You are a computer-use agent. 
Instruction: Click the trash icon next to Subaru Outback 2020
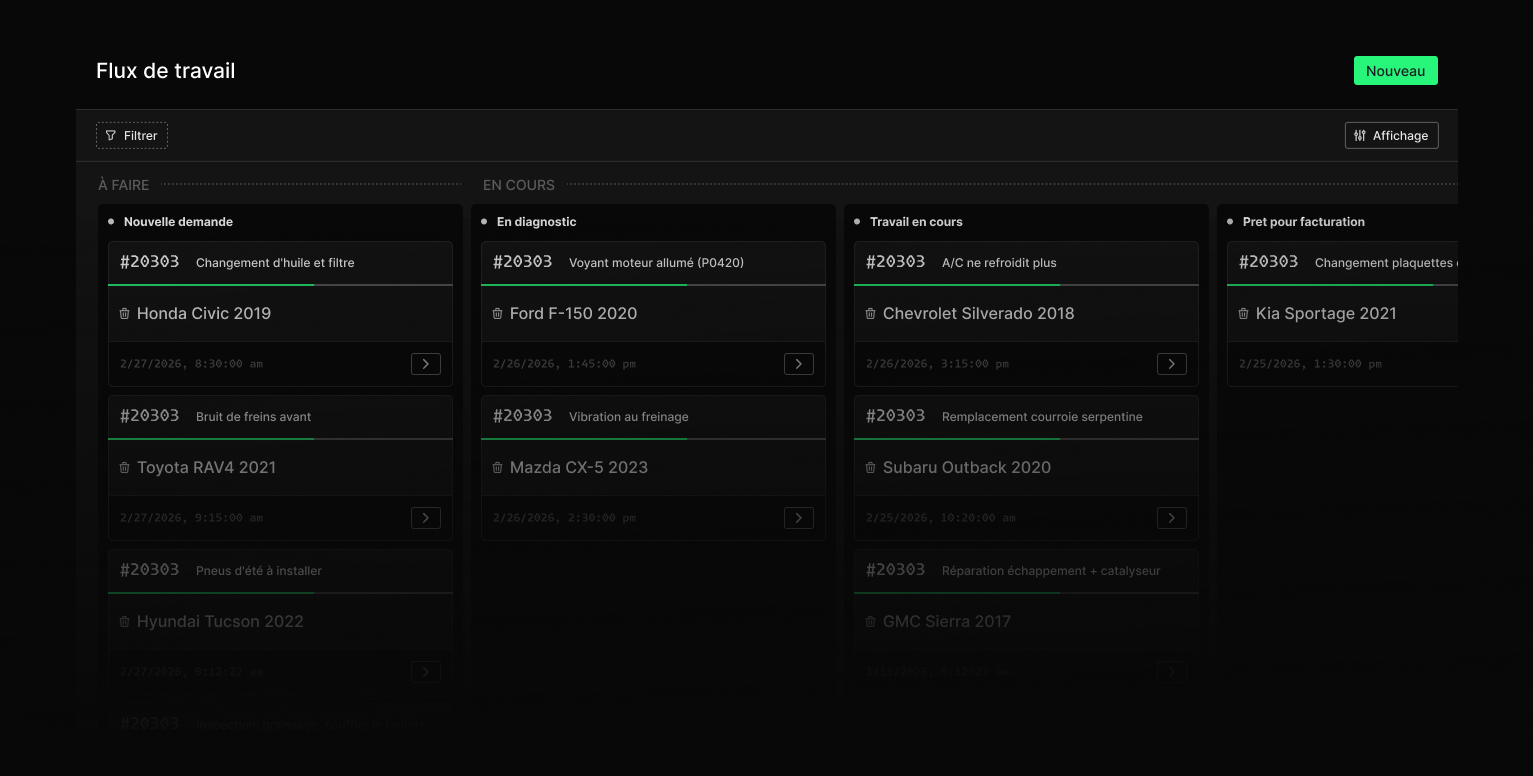(871, 468)
